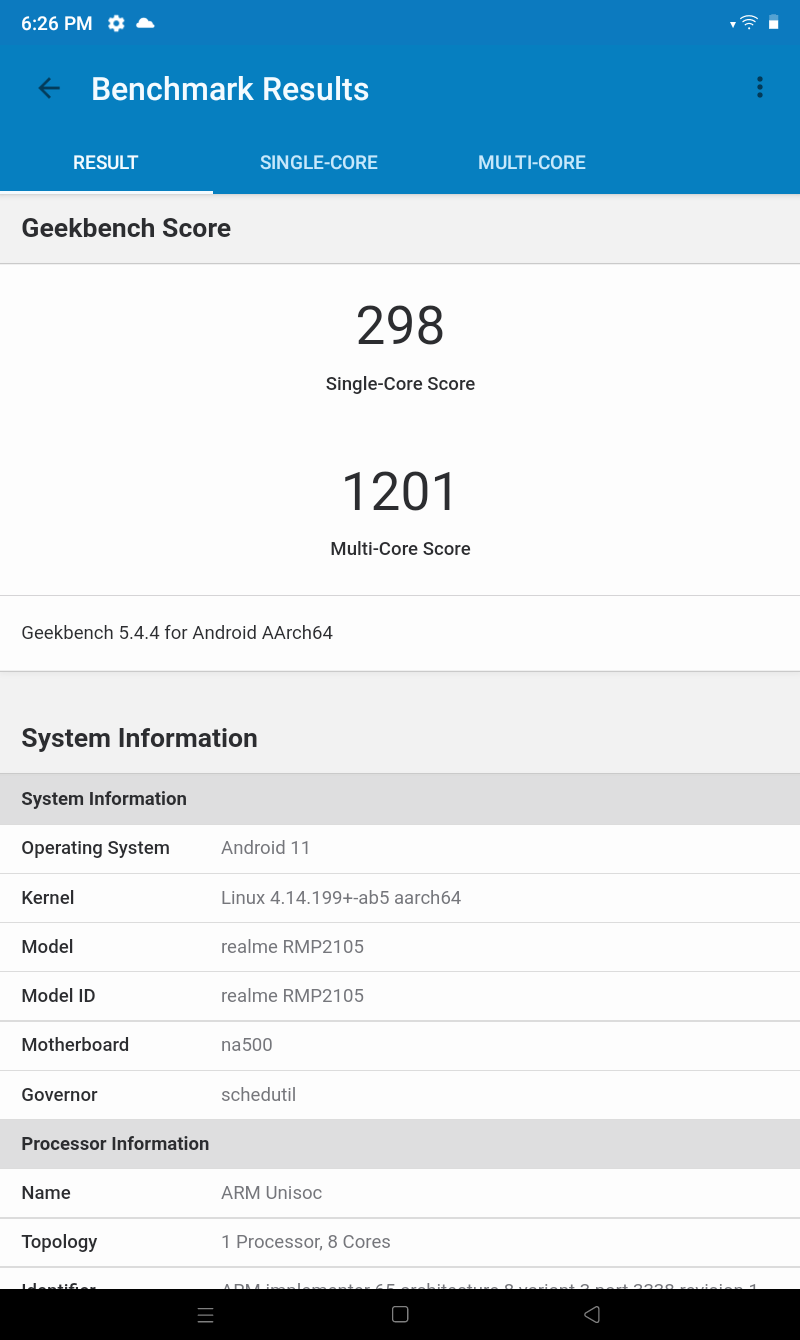Screen dimensions: 800x1340
Task: Tap the Single-Core Score value 298
Action: pyautogui.click(x=400, y=327)
